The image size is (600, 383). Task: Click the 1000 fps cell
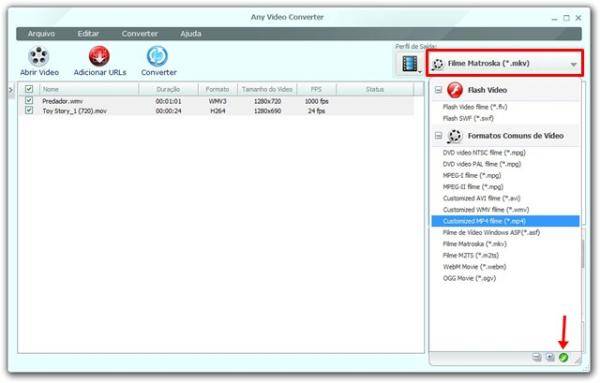[316, 101]
